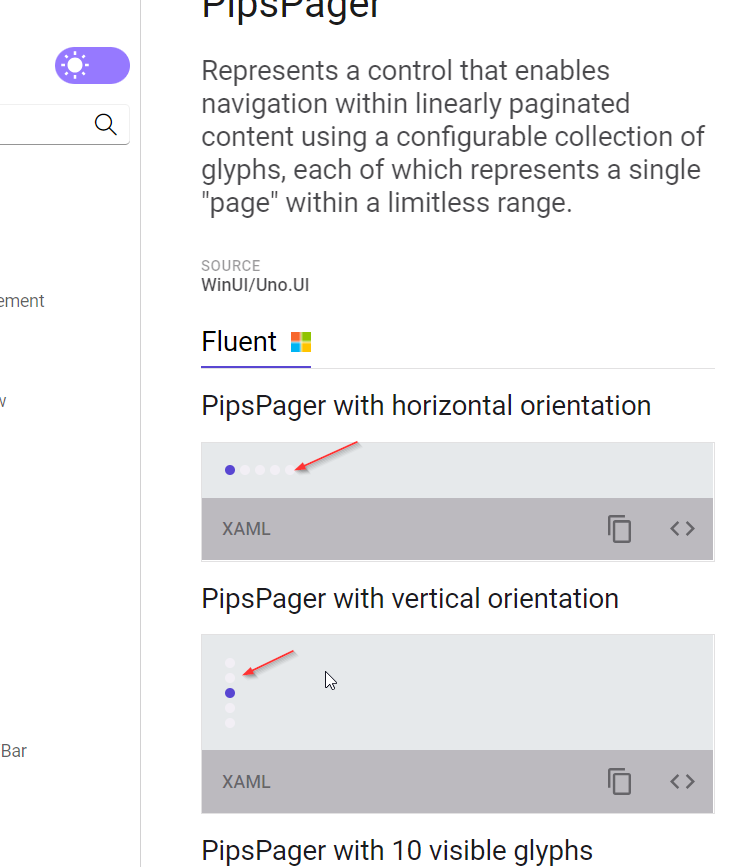
Task: Copy XAML of the vertical PipsPager example
Action: [619, 782]
